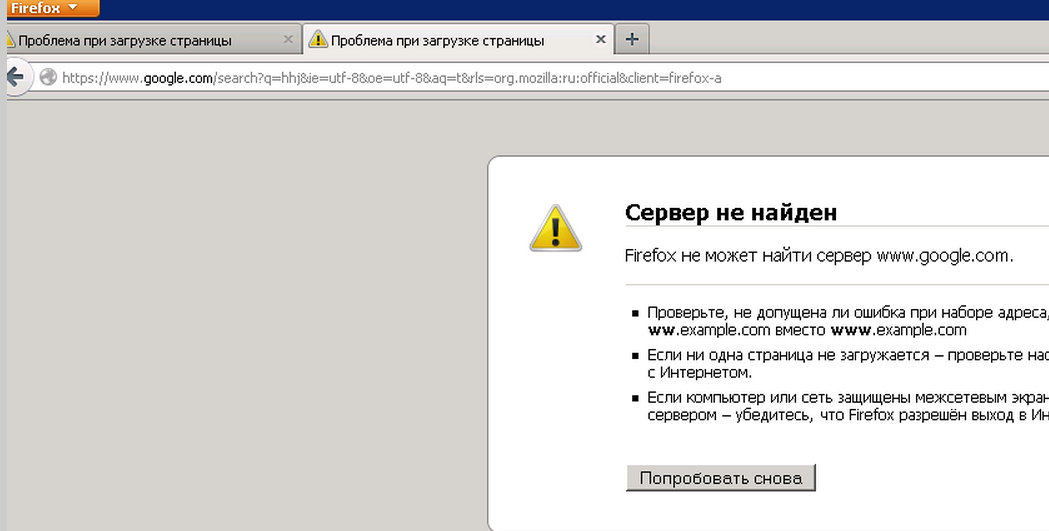
Task: Click the 'Сервер не найден' heading
Action: point(731,213)
